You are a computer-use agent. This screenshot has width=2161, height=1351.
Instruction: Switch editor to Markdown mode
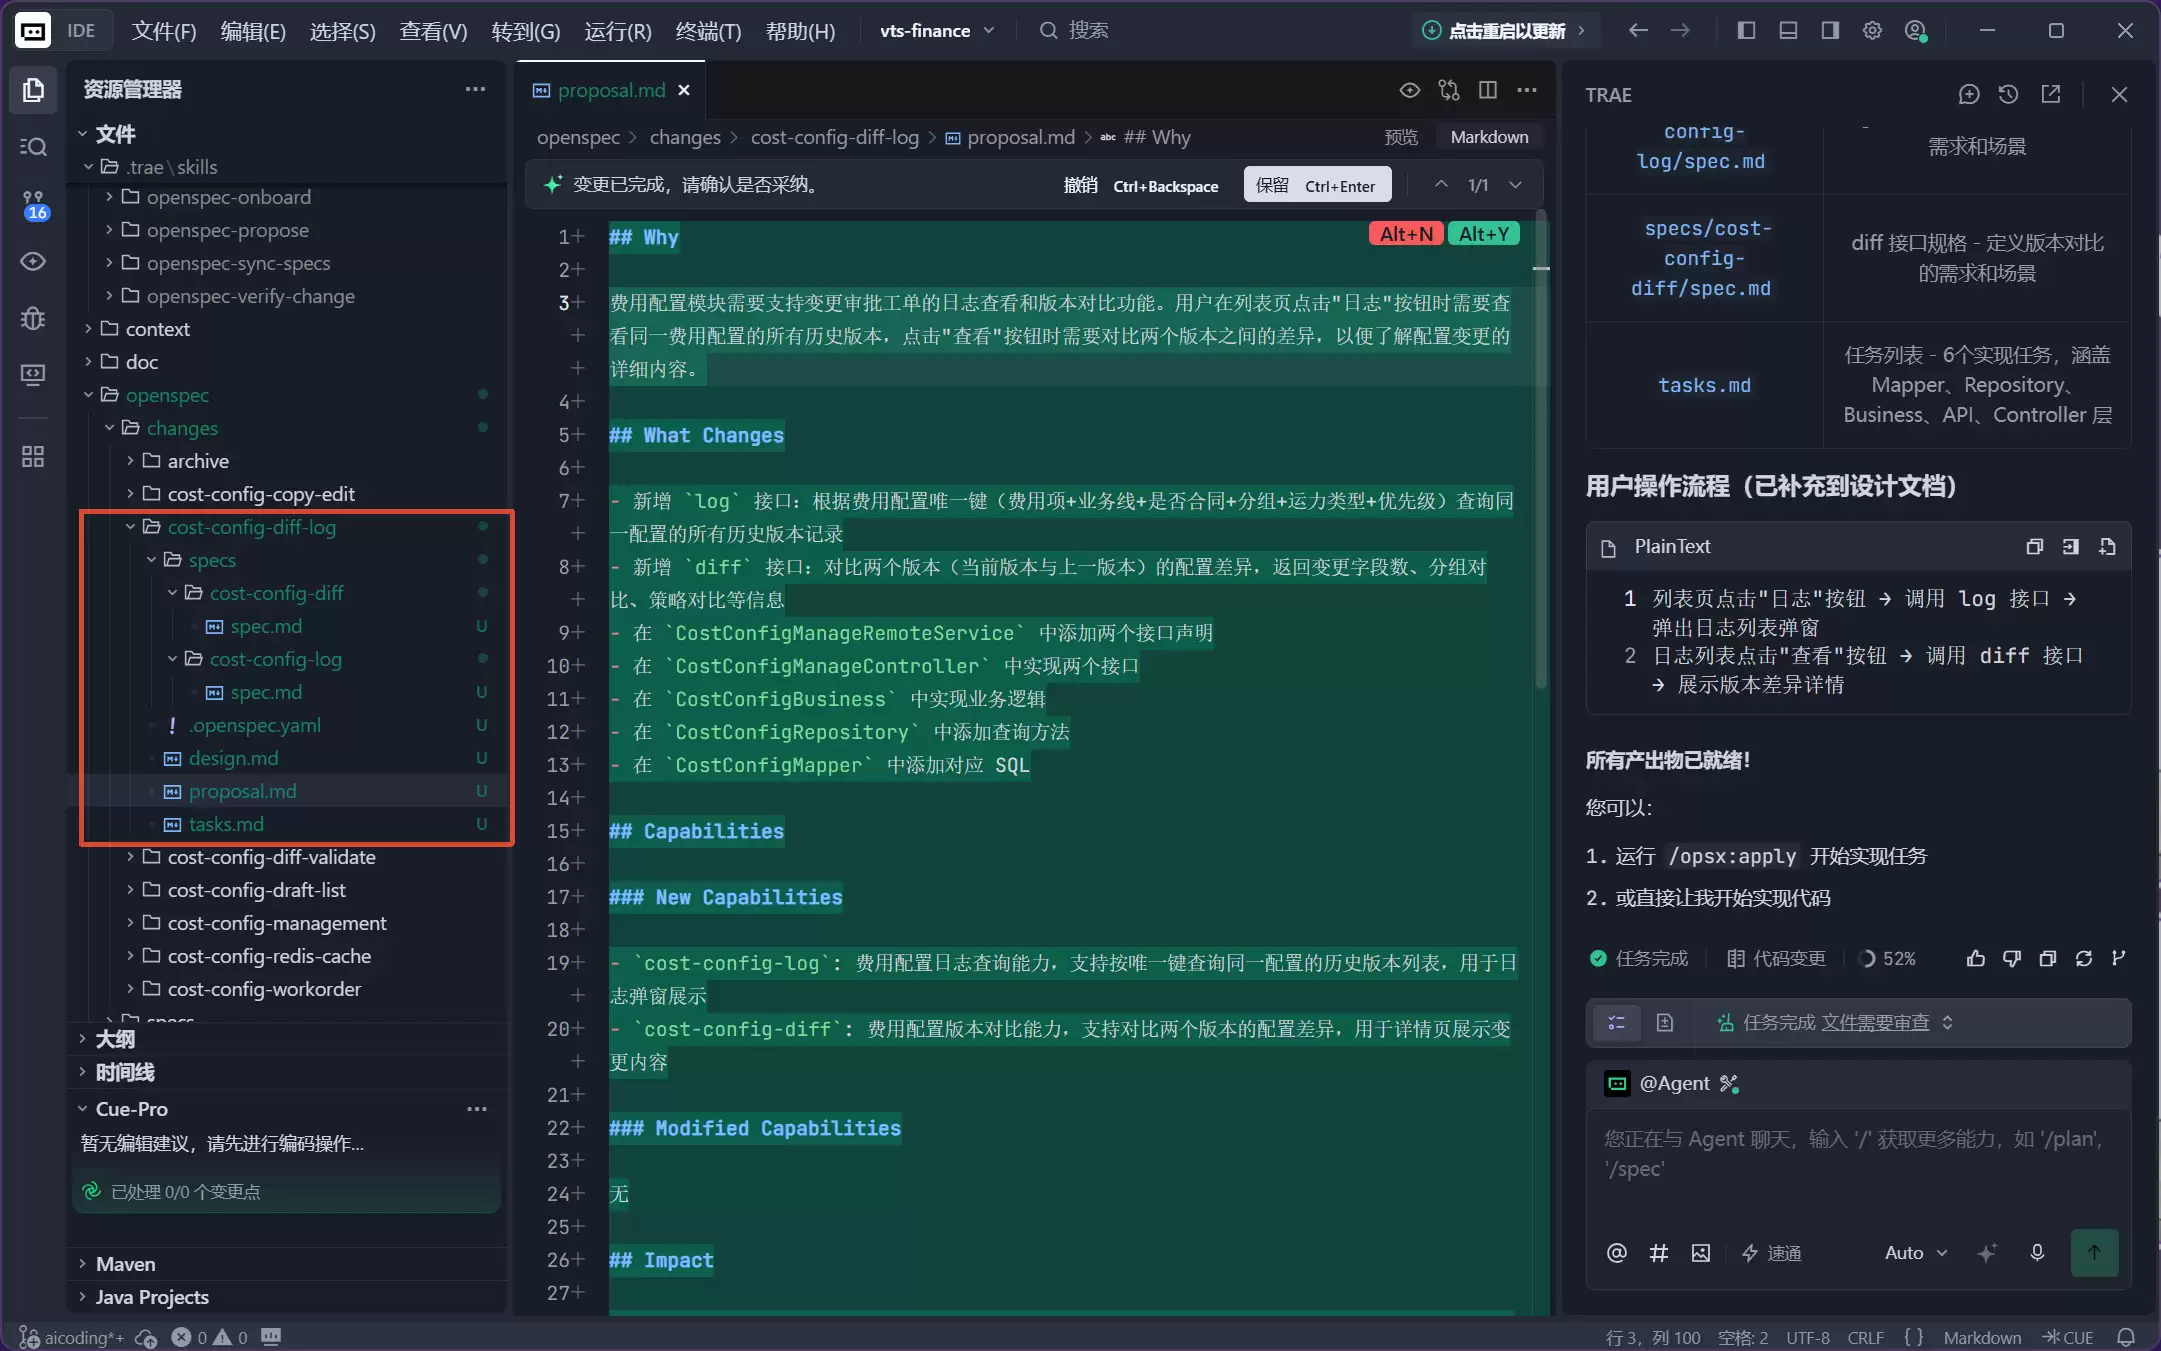(x=1489, y=137)
